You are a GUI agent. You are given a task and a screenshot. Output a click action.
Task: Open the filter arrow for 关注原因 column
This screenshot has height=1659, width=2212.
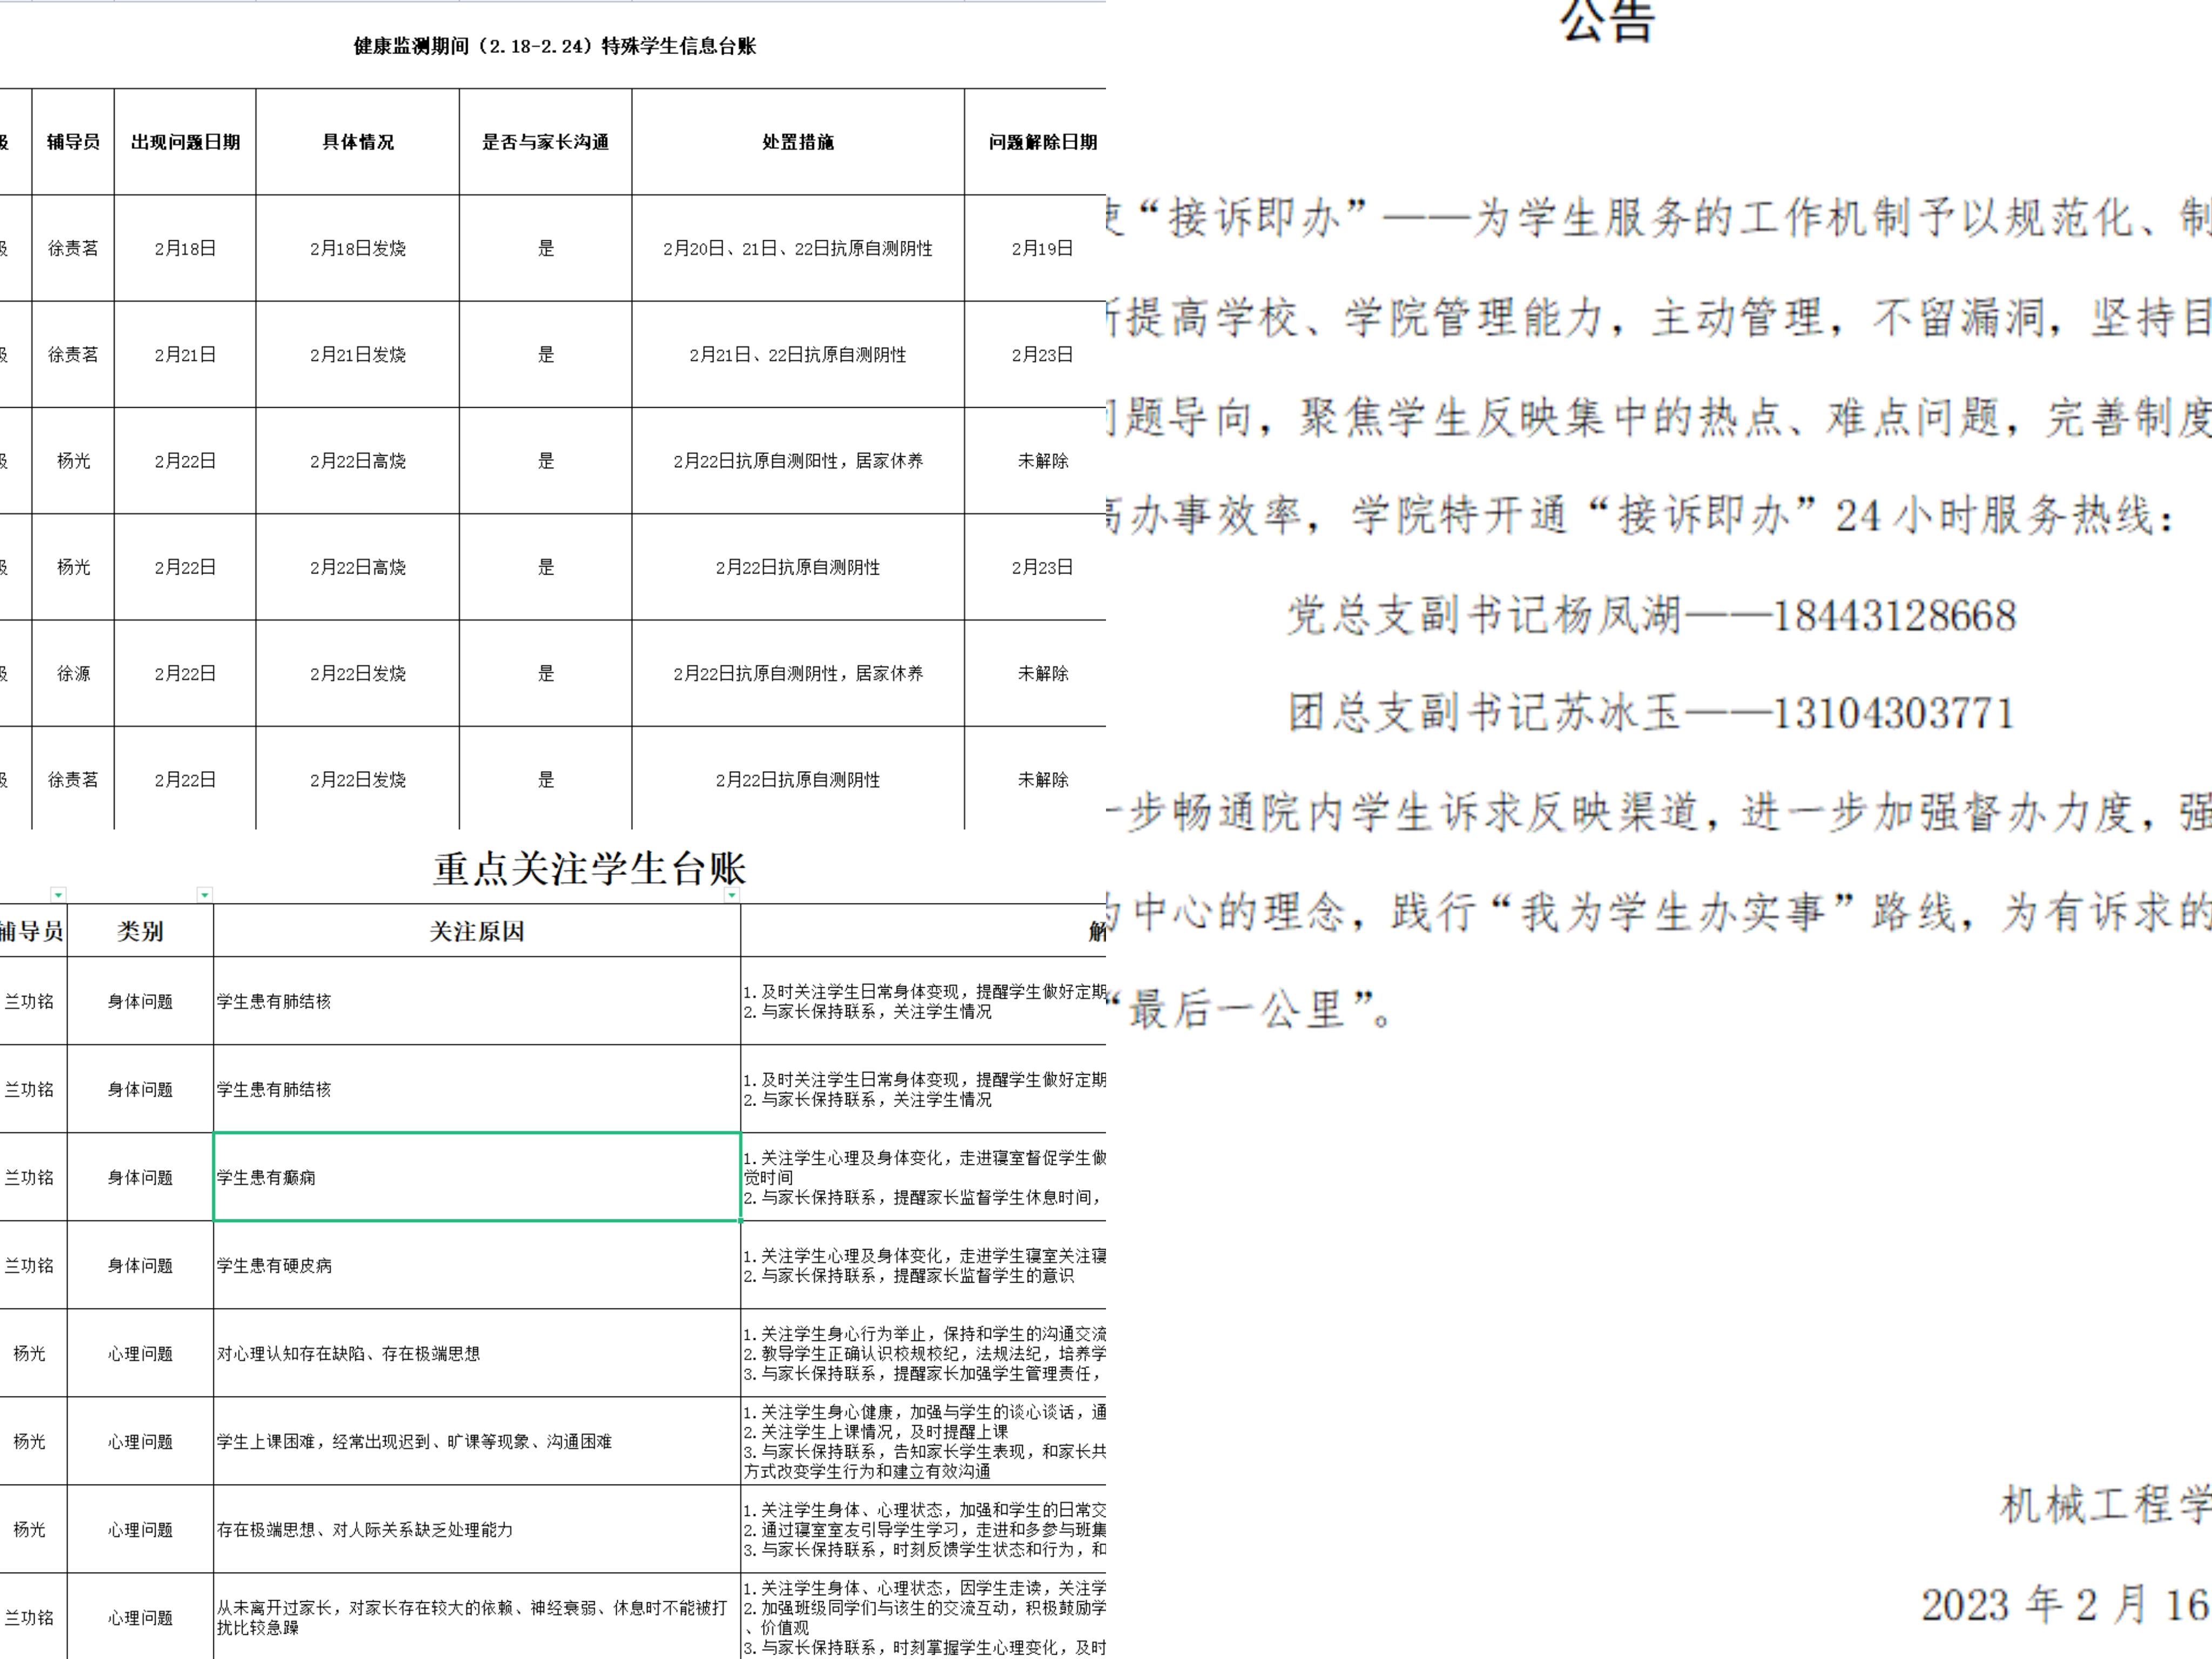point(732,895)
